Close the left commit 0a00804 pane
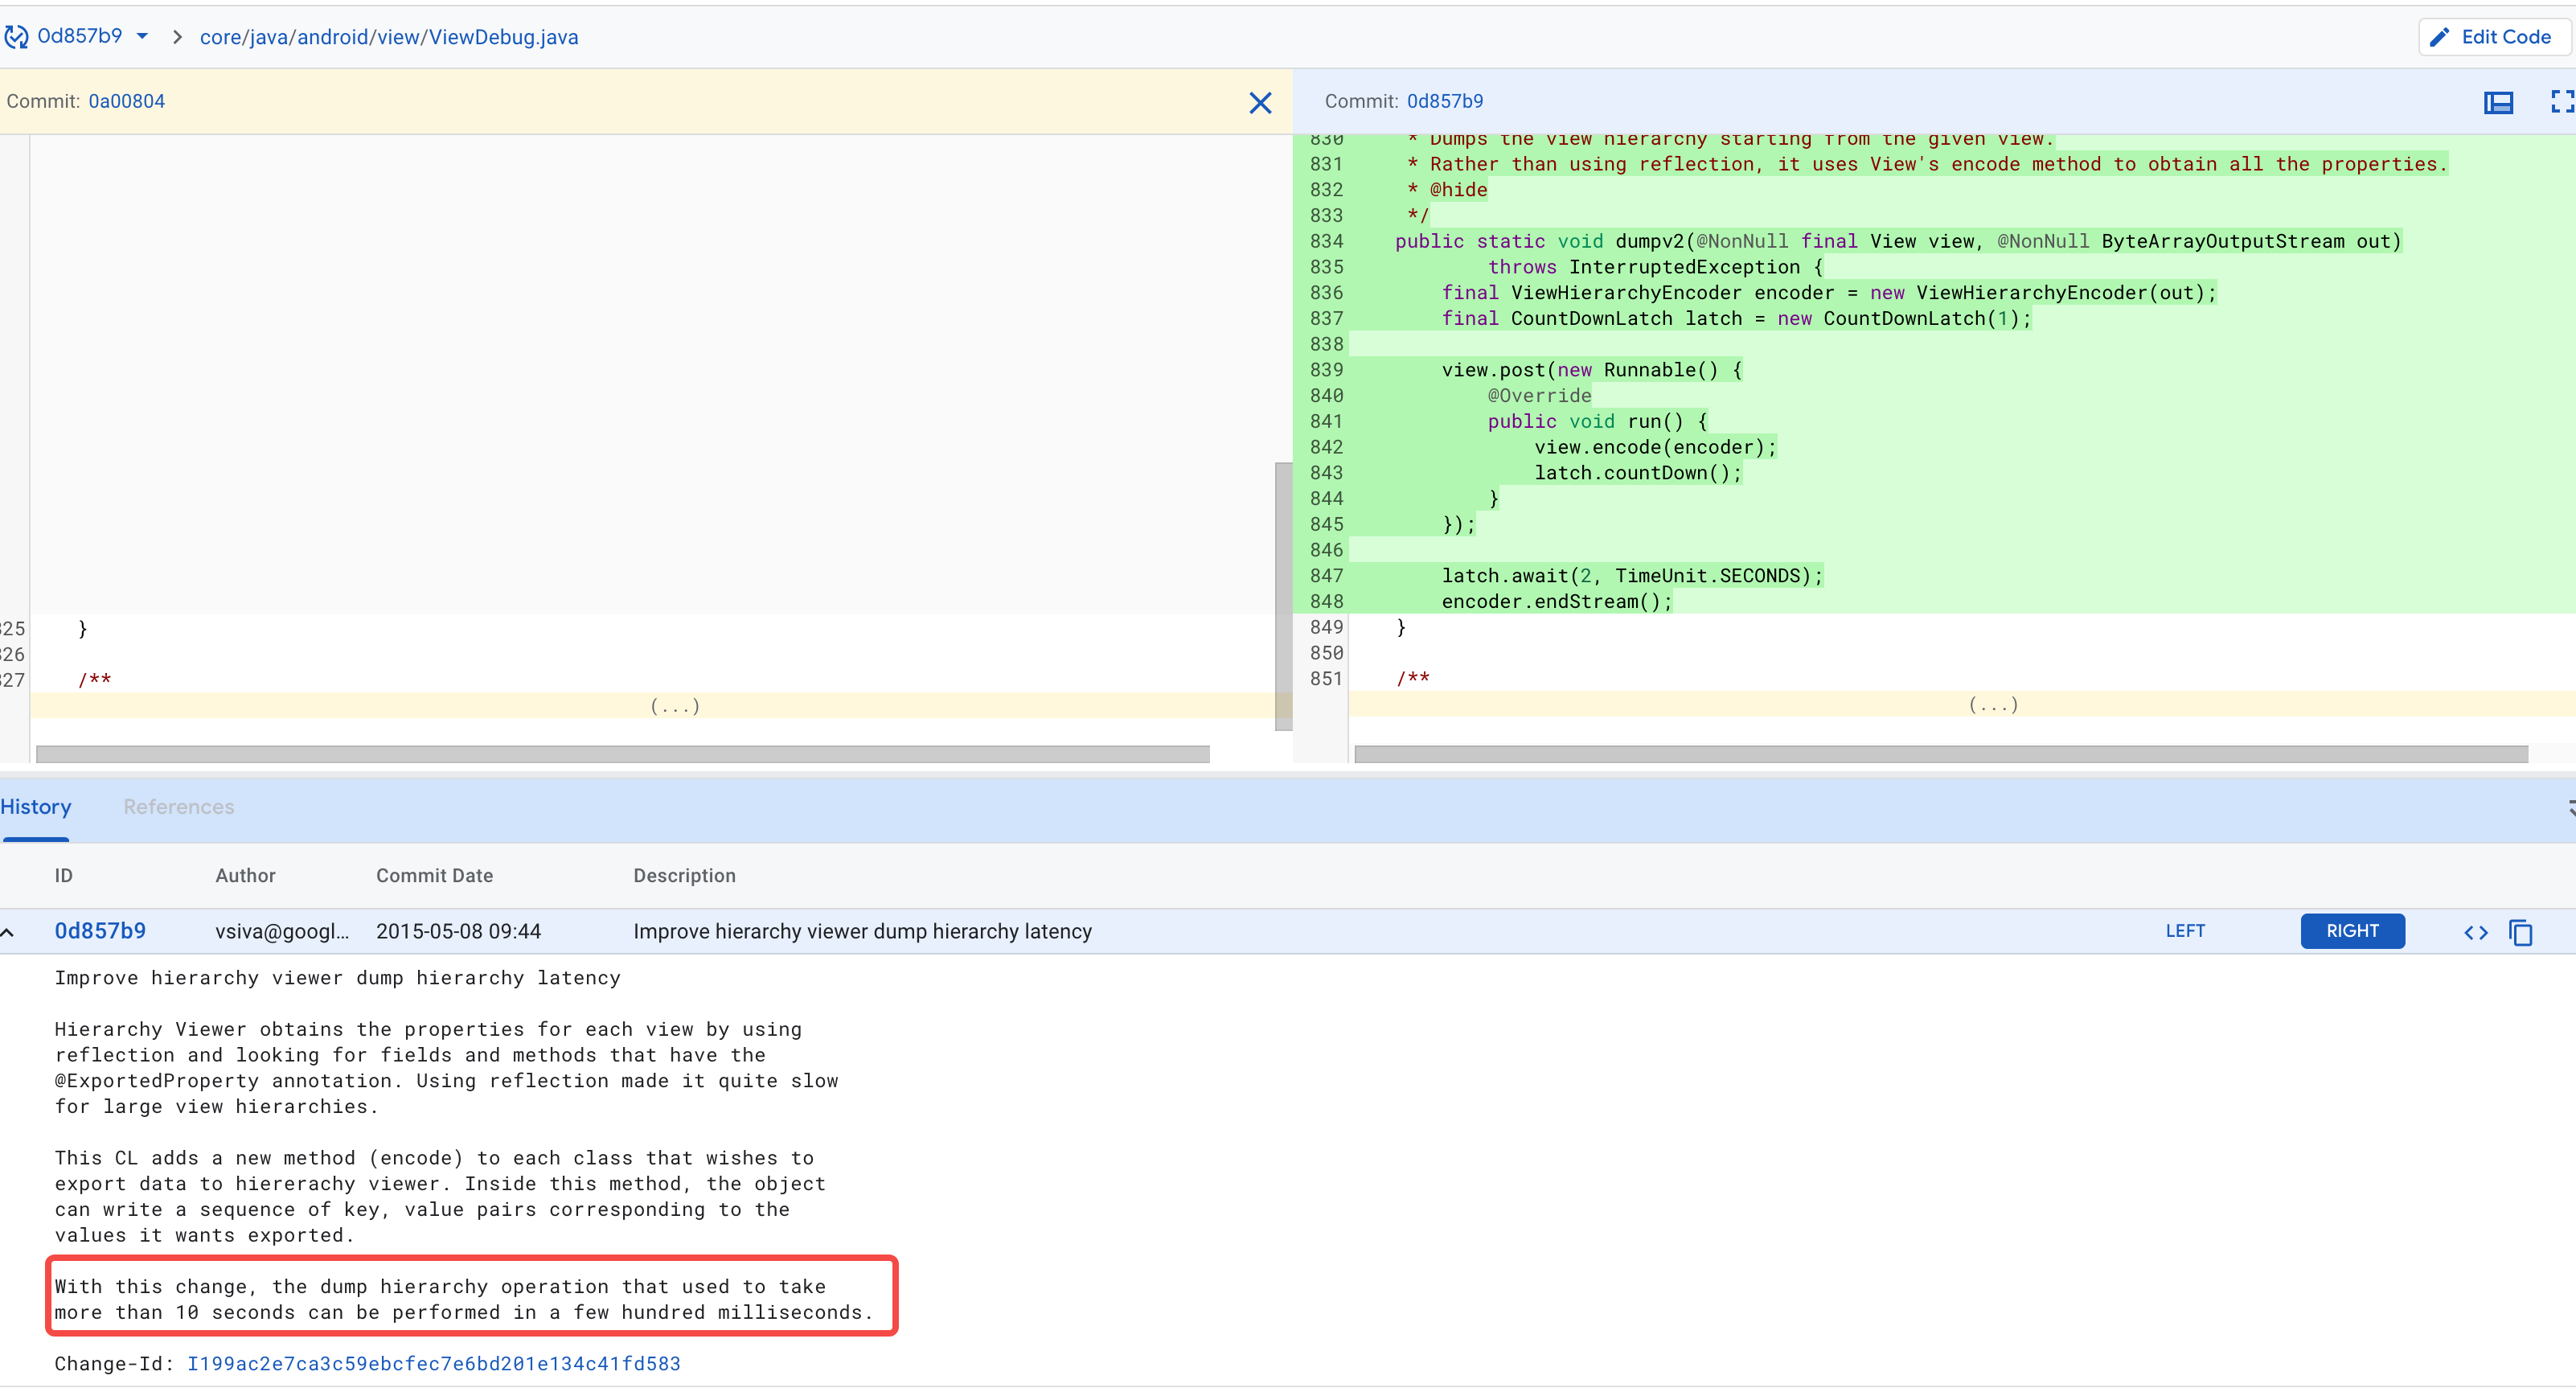Screen dimensions: 2576x1388 [1260, 102]
